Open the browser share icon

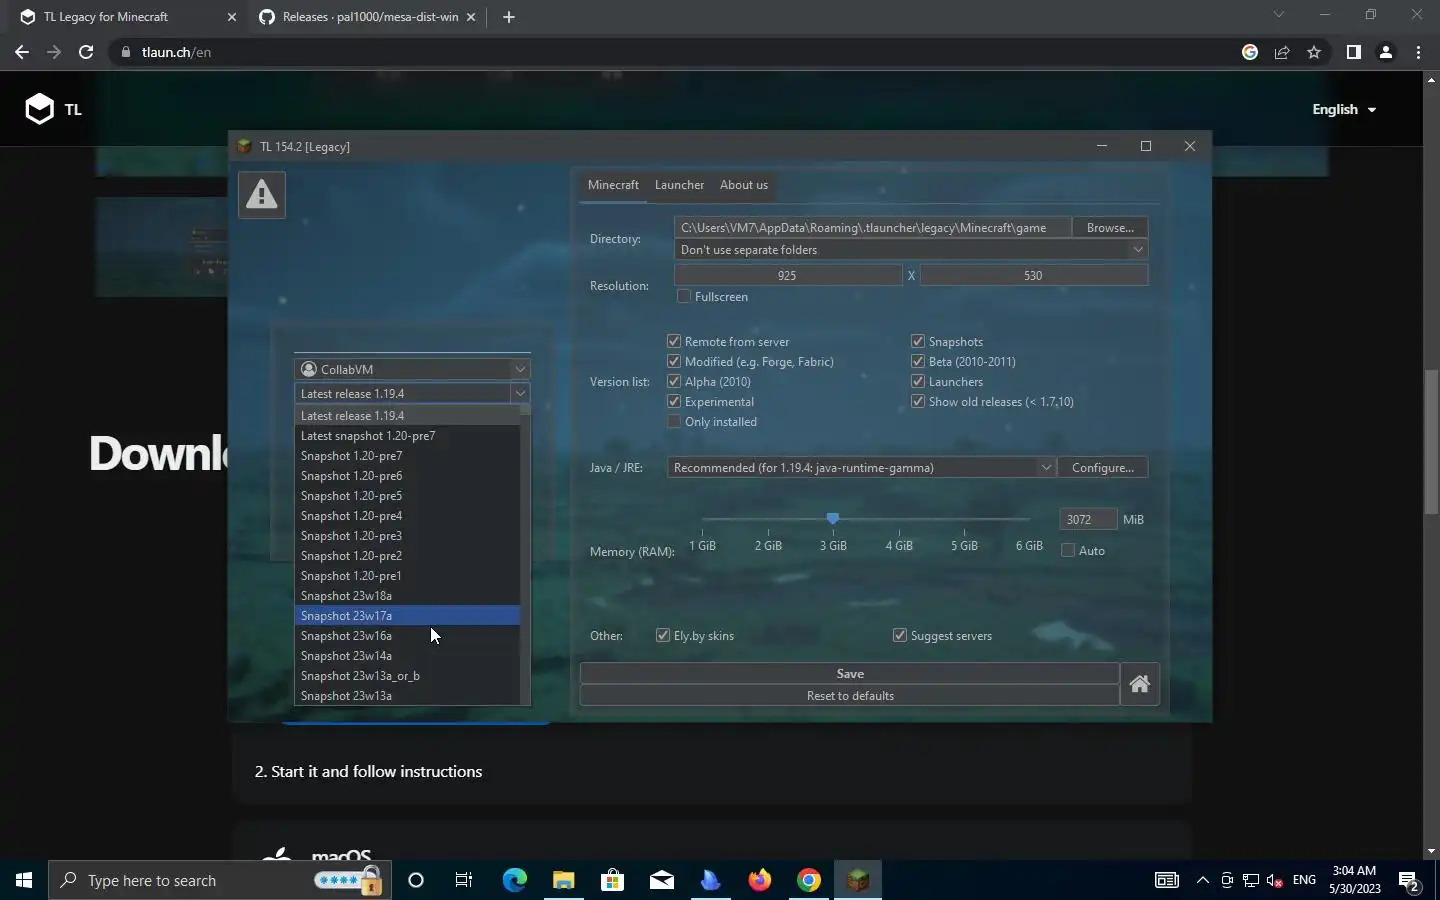coord(1282,52)
